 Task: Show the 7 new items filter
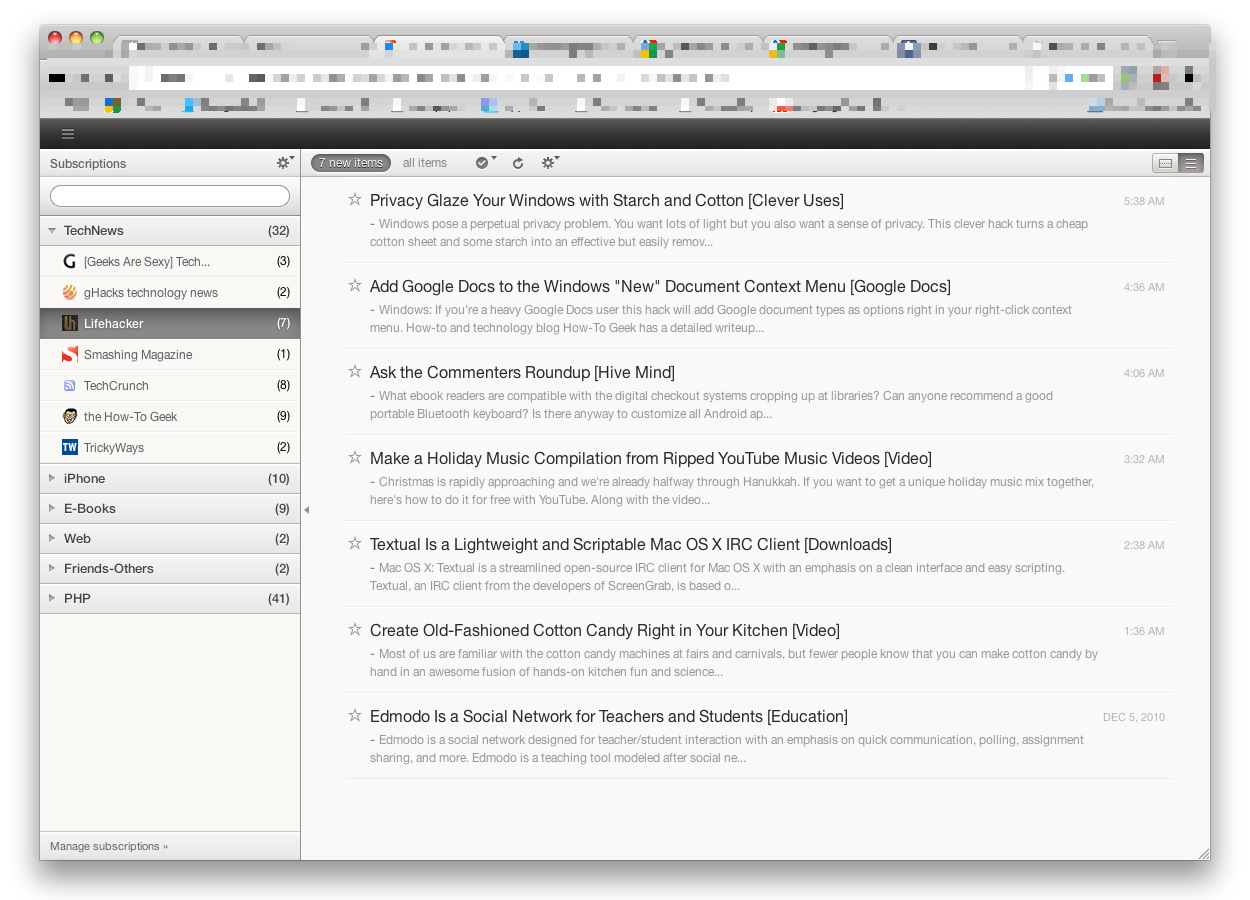click(x=351, y=163)
